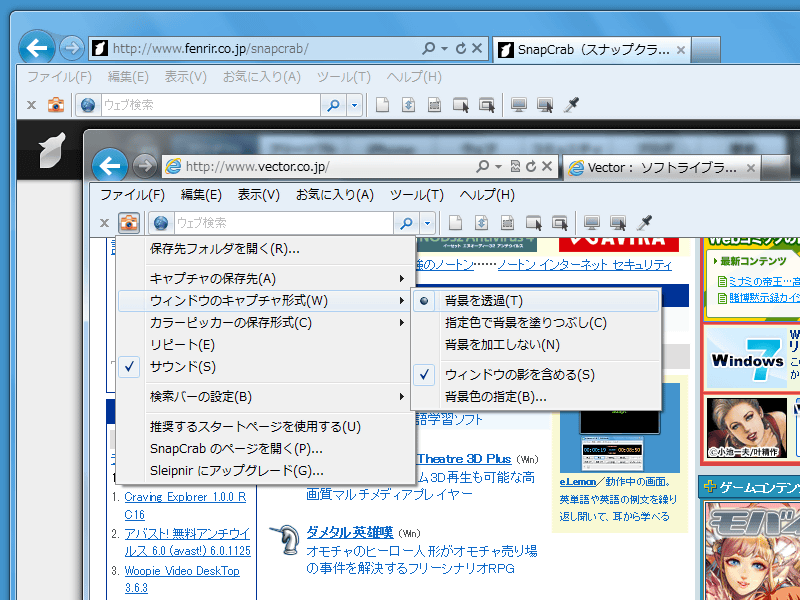Click vector.co.jp address bar field
This screenshot has width=800, height=600.
click(x=327, y=166)
